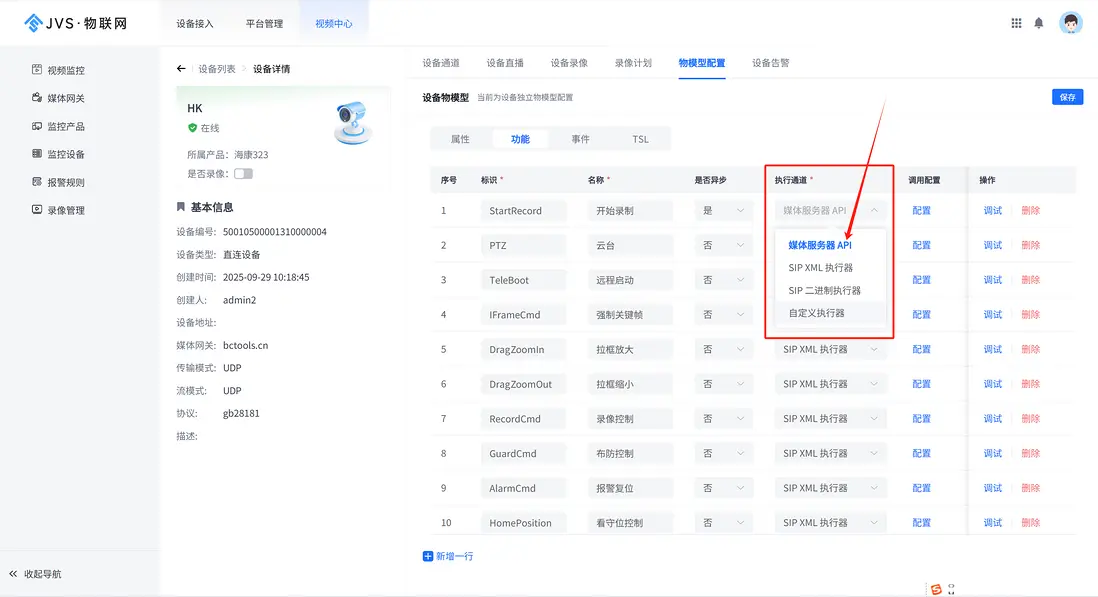Screen dimensions: 1098x597
Task: Click the StartRecord identifier field
Action: 524,211
